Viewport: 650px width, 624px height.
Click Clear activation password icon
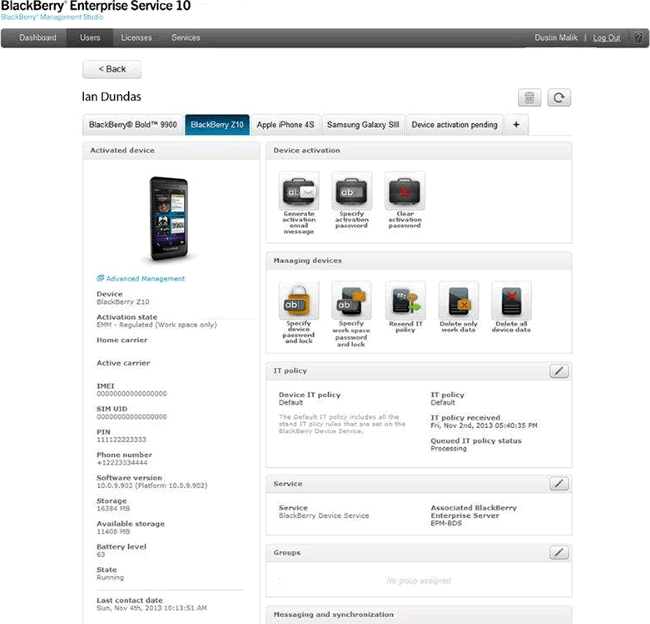pyautogui.click(x=405, y=191)
